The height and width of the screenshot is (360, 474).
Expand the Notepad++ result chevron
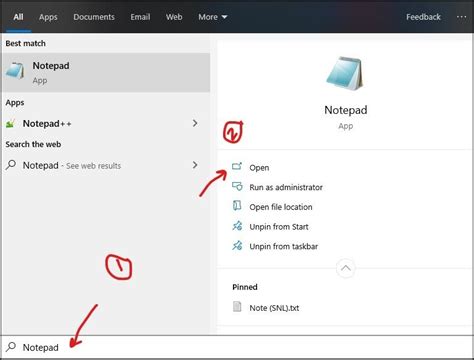(x=195, y=123)
